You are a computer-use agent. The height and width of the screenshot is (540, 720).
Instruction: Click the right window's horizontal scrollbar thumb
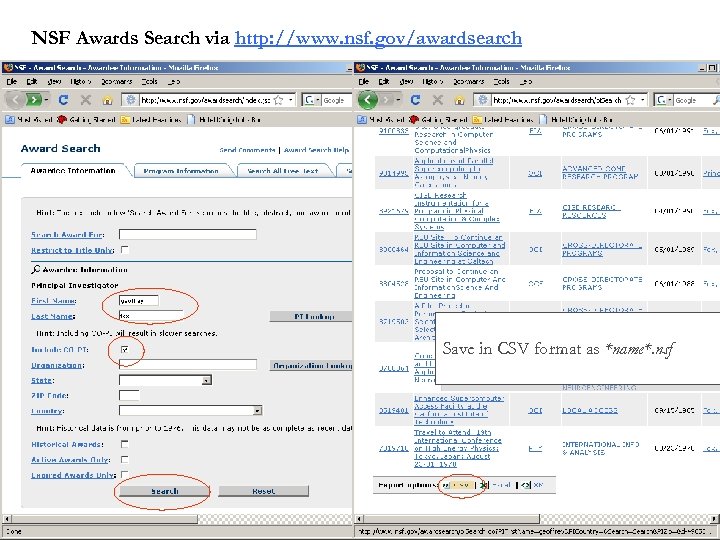(x=452, y=519)
